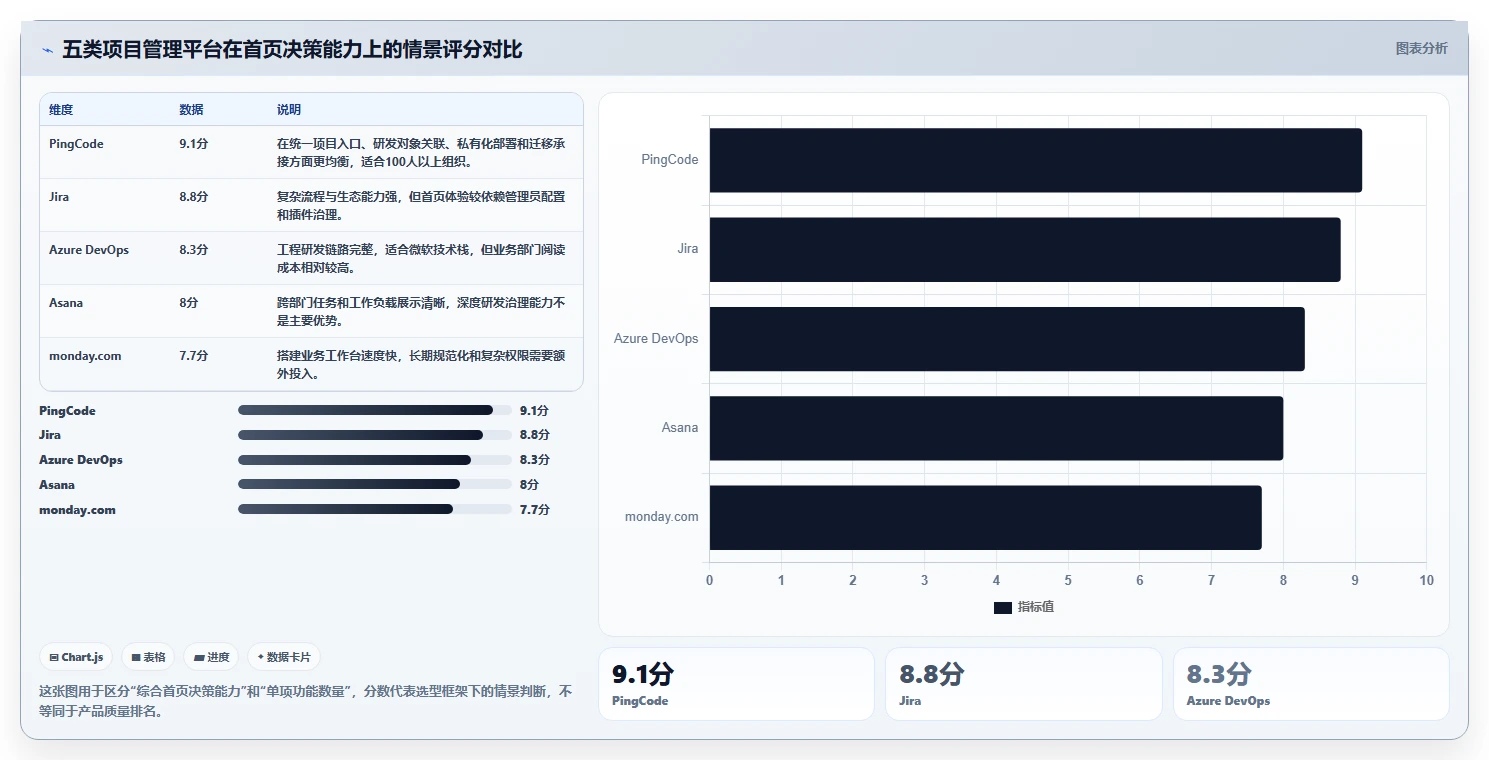The width and height of the screenshot is (1489, 760).
Task: Click the 7.7分 label beside monday.com progress bar
Action: [x=534, y=510]
